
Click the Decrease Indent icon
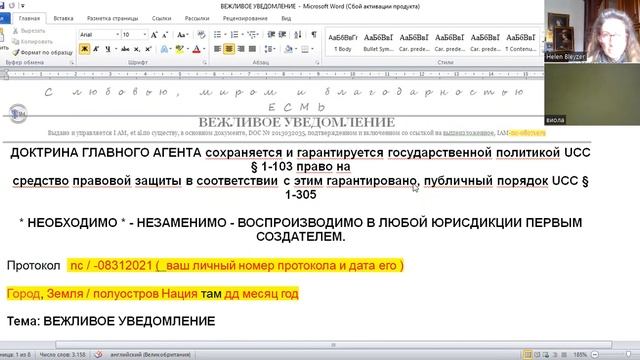[271, 35]
